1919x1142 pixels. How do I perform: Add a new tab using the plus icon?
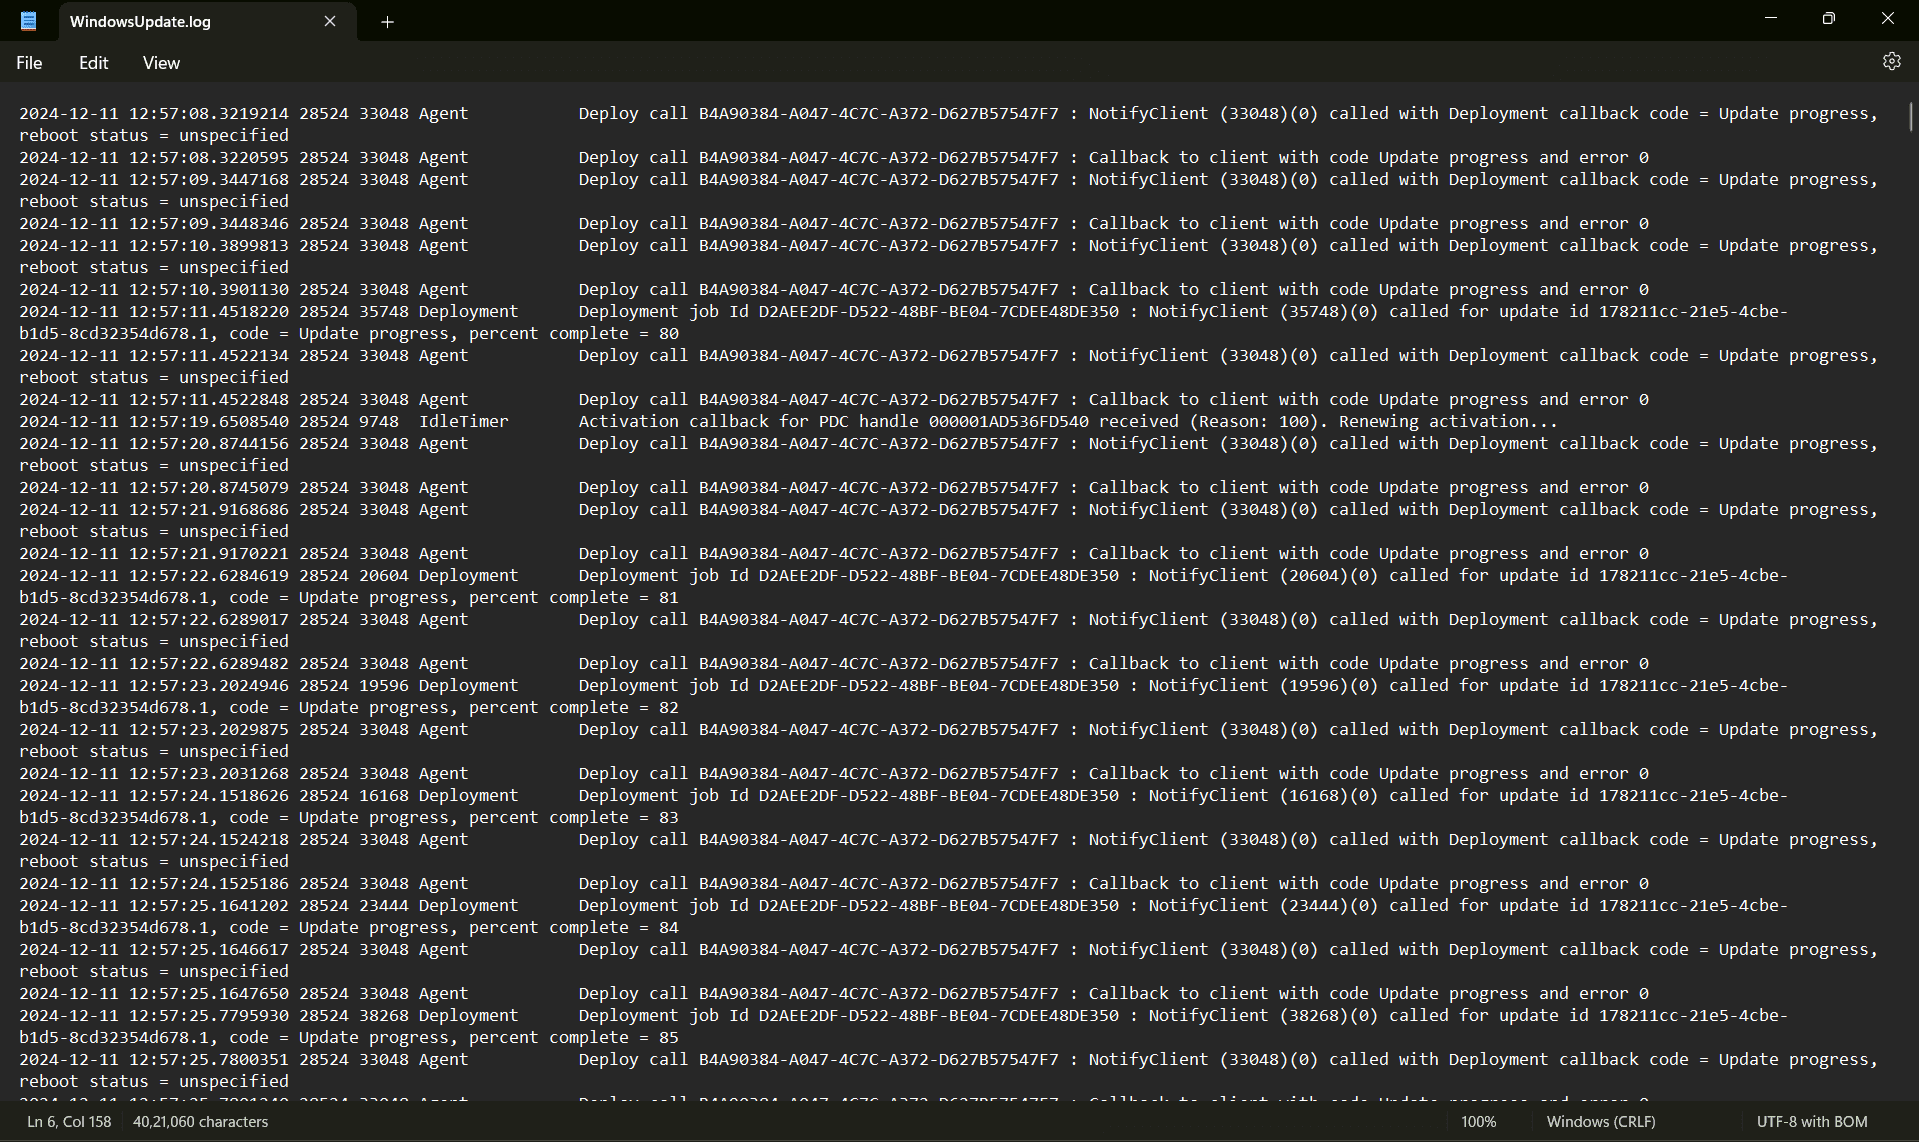(x=388, y=22)
